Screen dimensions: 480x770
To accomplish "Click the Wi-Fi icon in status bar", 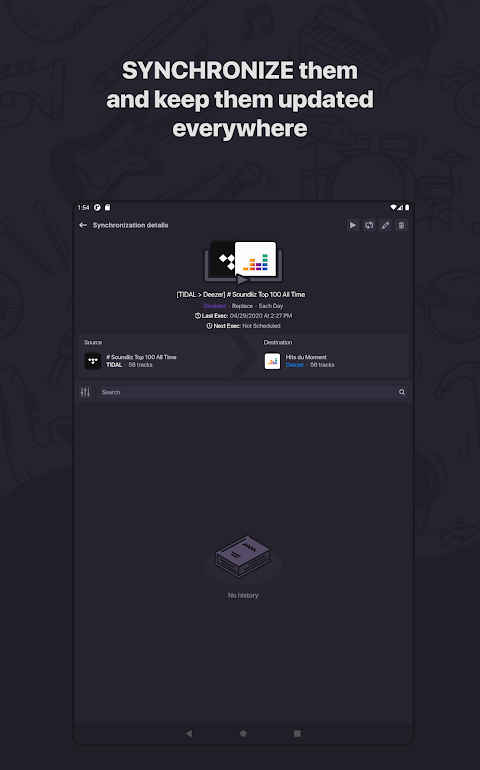I will tap(393, 208).
